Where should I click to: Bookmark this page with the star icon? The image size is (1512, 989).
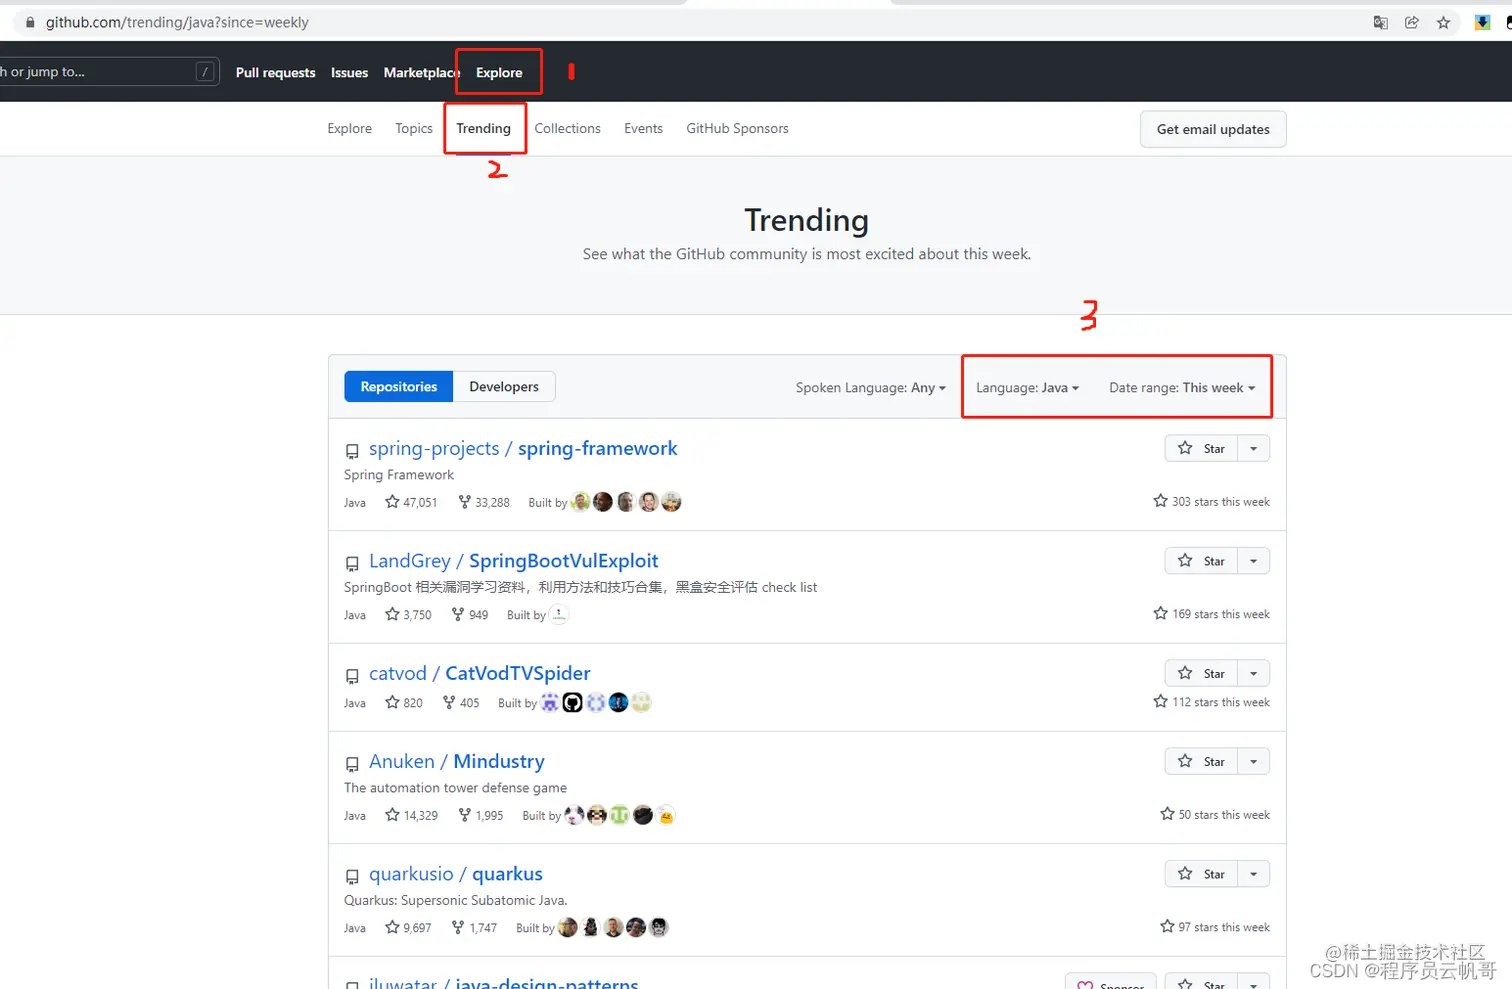click(x=1443, y=22)
